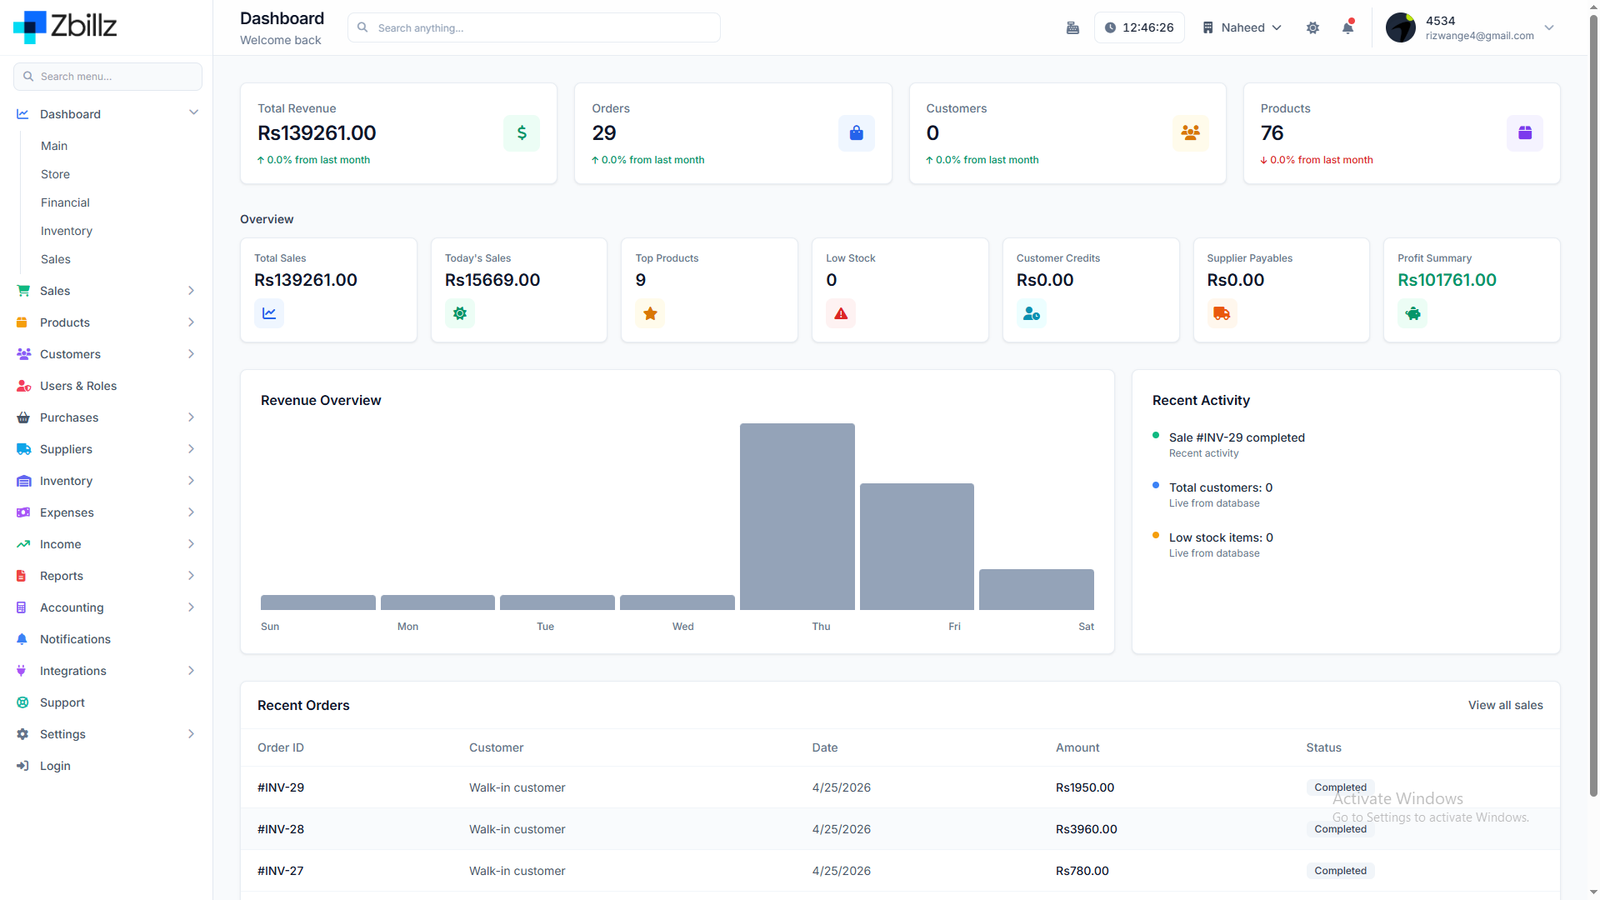
Task: Click the notification bell icon in header
Action: [x=1348, y=27]
